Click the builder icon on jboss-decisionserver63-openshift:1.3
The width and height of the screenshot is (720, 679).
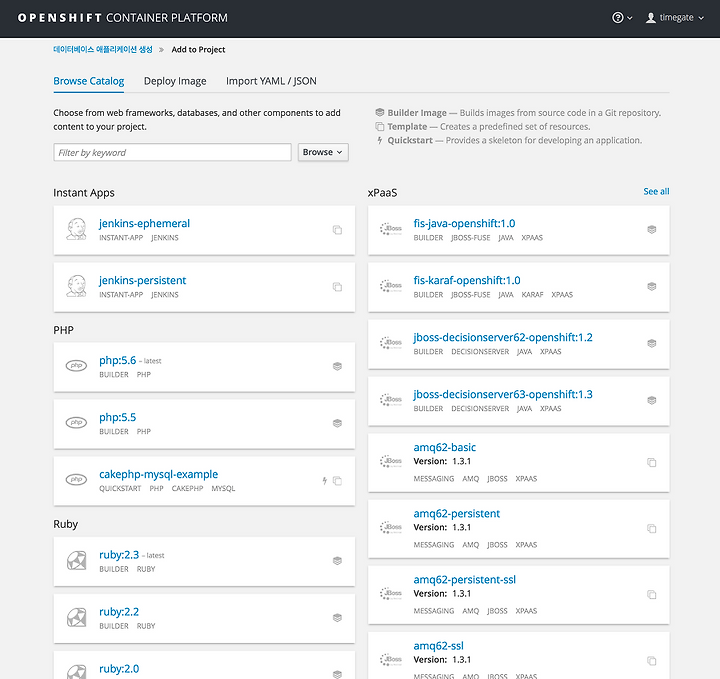tap(652, 400)
